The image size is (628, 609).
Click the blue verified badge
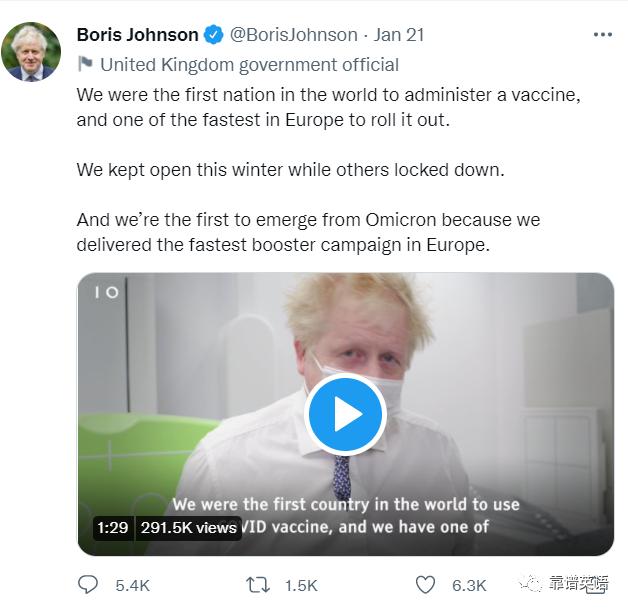tap(214, 35)
